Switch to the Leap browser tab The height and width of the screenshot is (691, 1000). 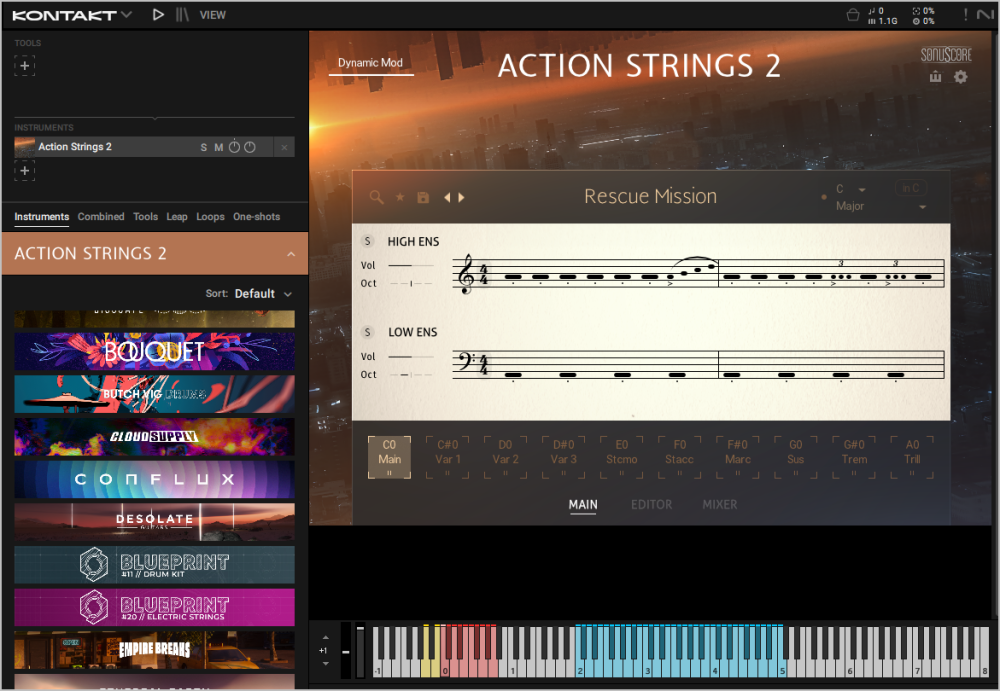pos(177,217)
